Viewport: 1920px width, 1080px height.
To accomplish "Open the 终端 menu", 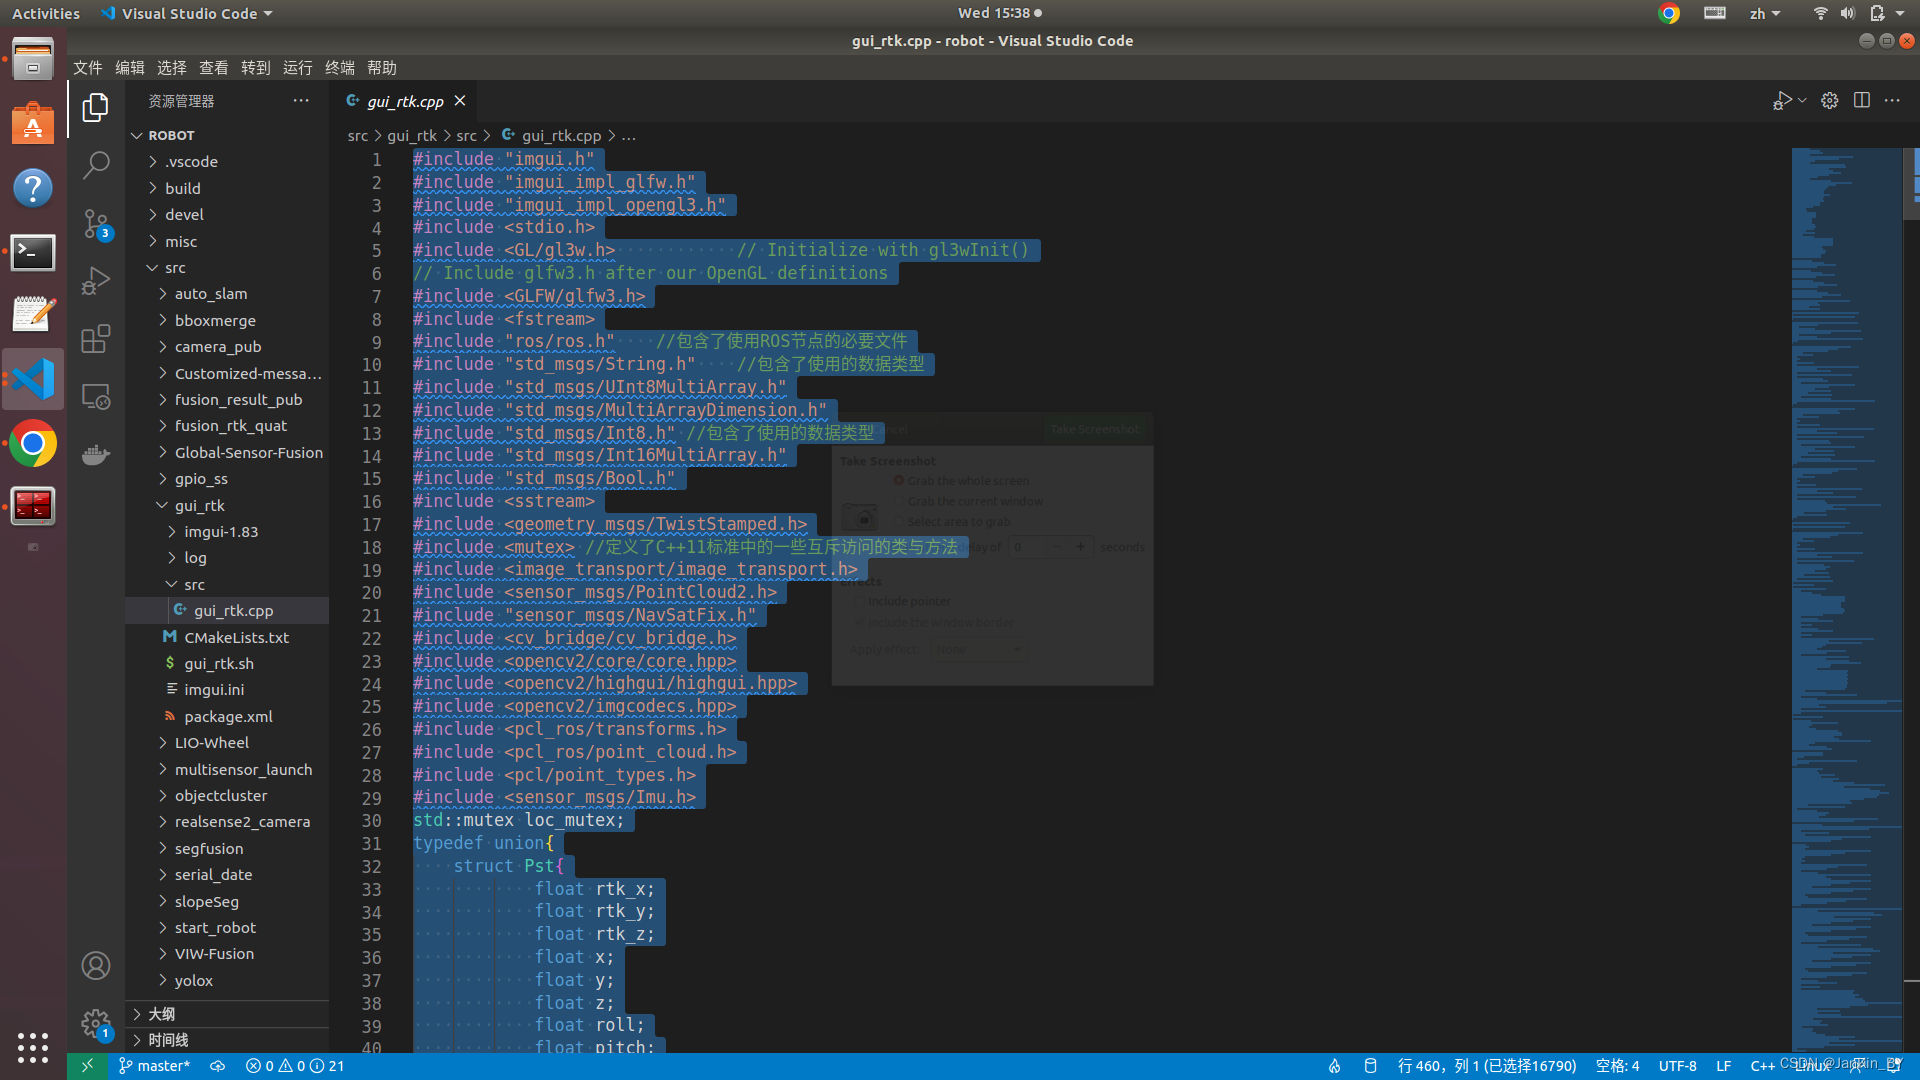I will (x=339, y=67).
